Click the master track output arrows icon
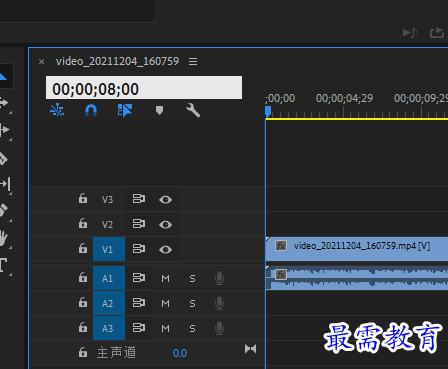Viewport: 448px width, 369px height. click(250, 349)
